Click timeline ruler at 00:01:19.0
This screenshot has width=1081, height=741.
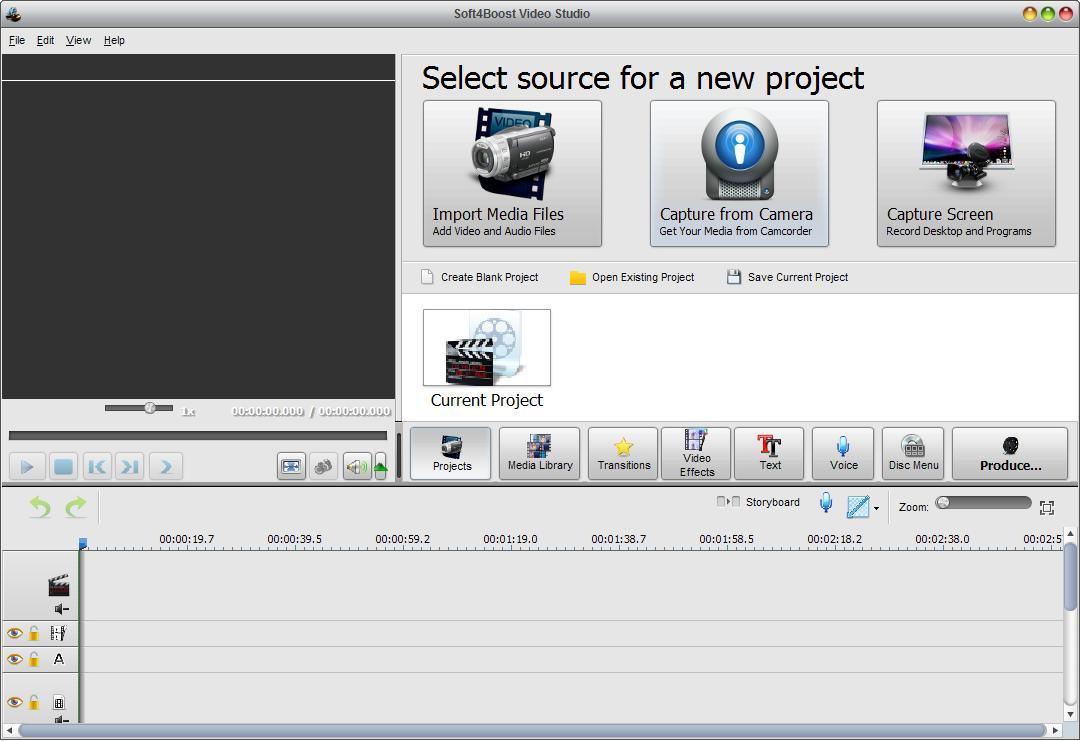(x=510, y=539)
